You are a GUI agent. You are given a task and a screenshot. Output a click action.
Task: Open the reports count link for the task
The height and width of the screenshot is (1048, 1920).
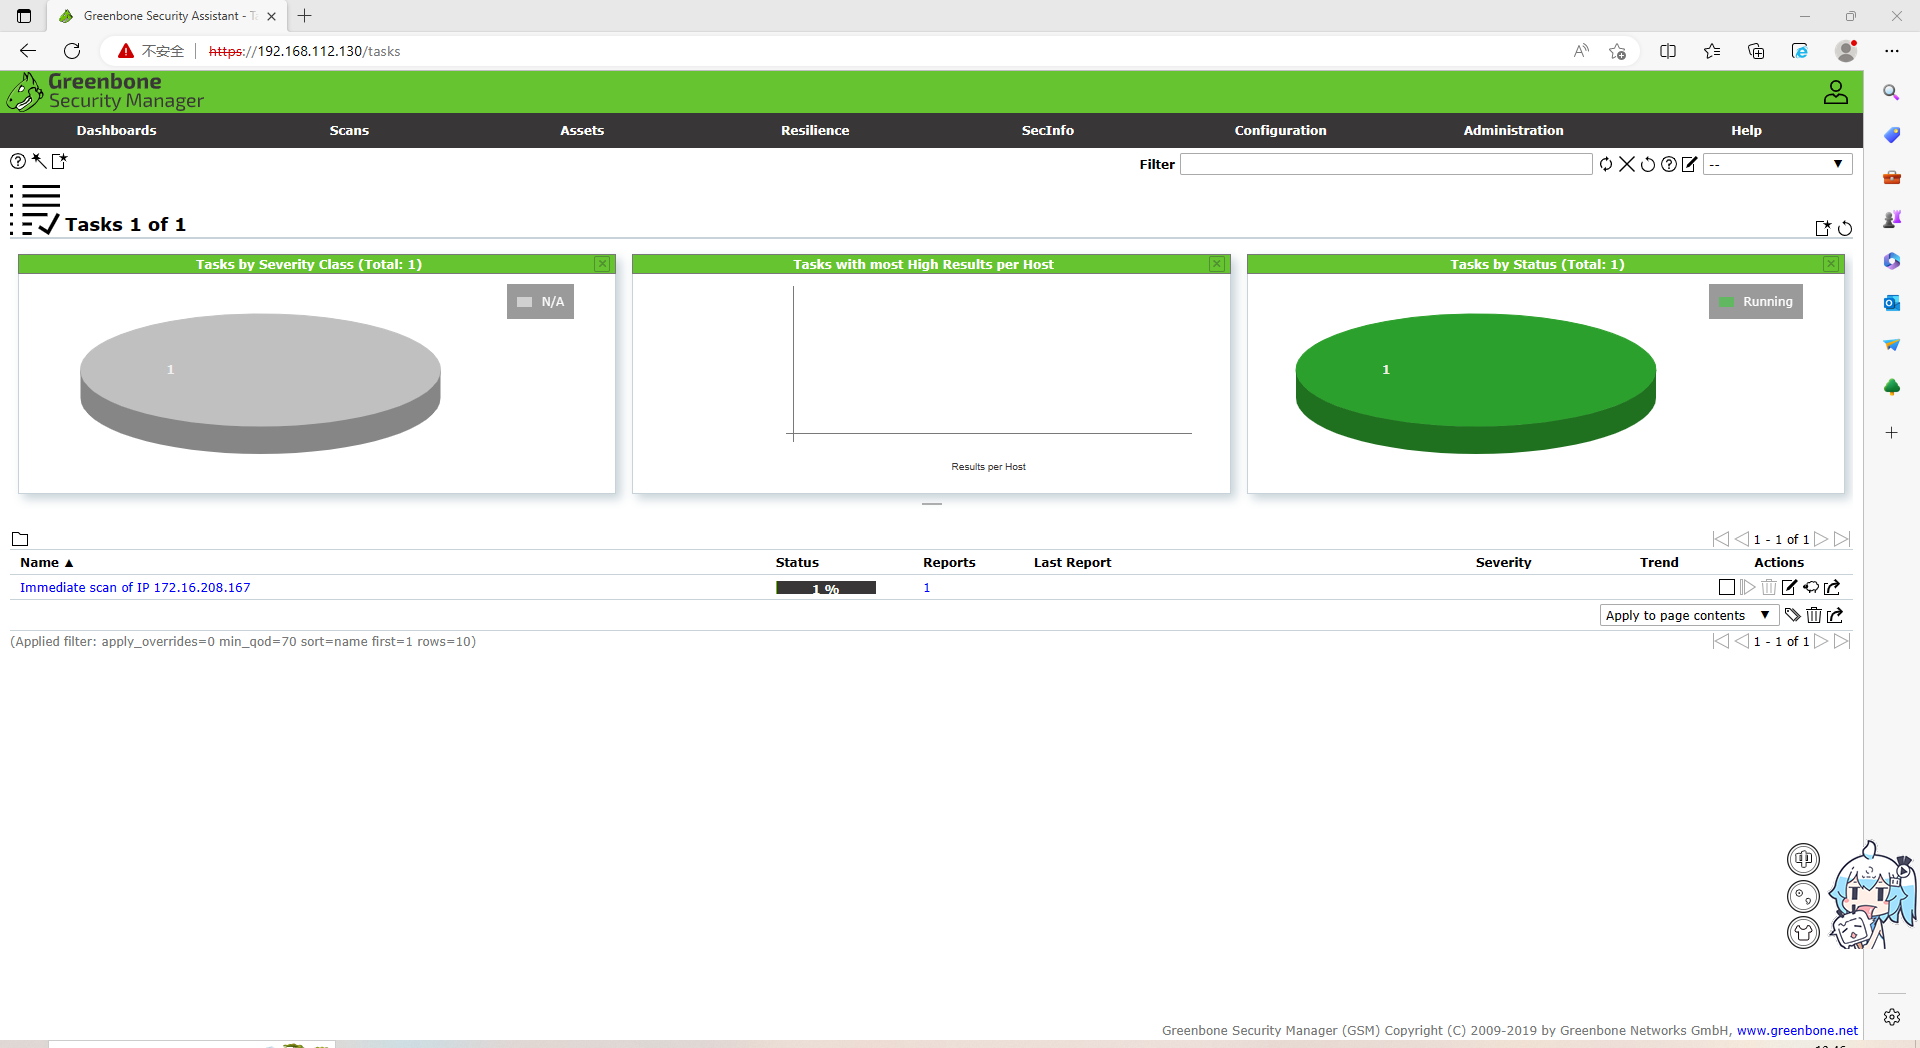click(927, 588)
